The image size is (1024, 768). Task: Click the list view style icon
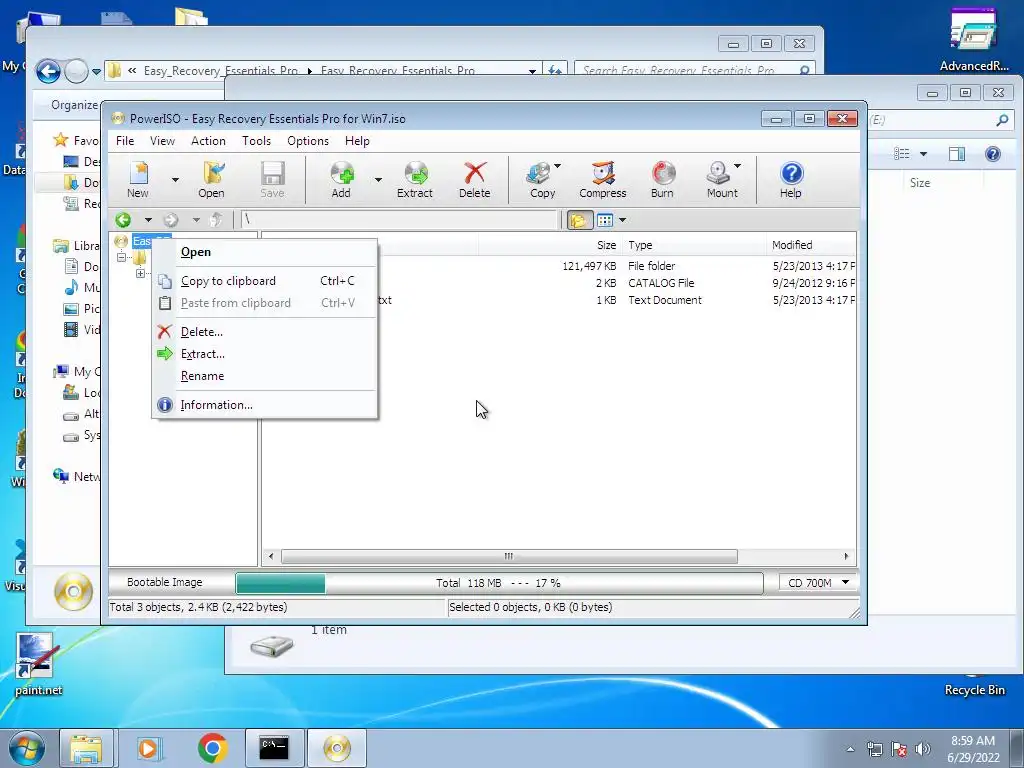605,220
